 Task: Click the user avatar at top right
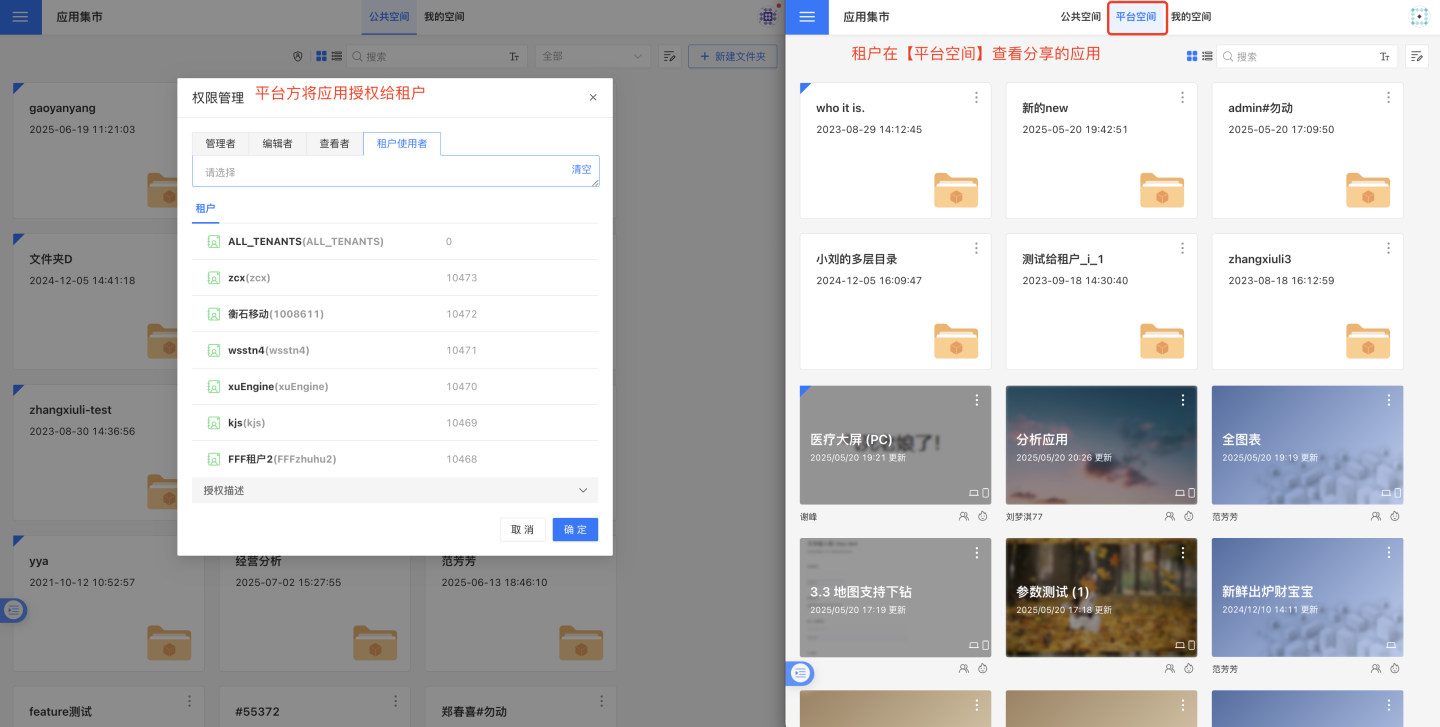coord(1419,17)
